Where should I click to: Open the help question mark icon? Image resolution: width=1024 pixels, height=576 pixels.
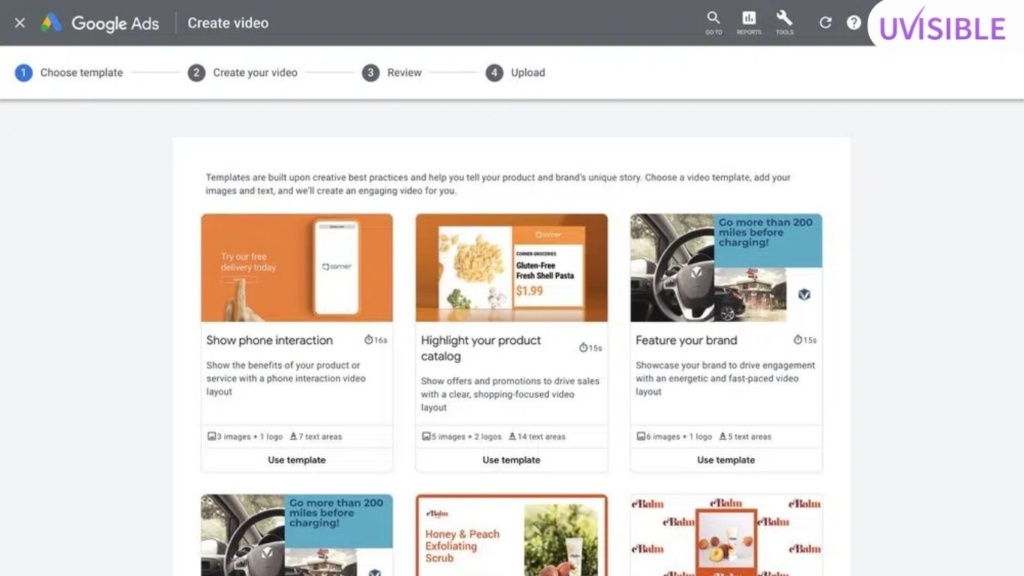[854, 23]
